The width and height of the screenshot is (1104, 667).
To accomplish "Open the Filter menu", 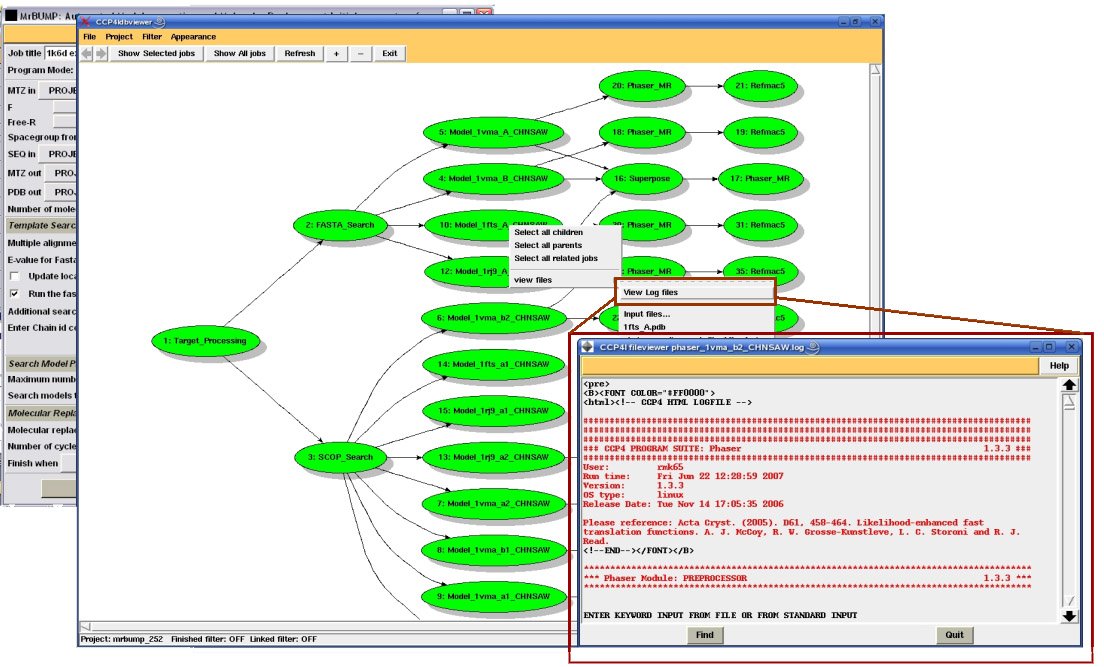I will [151, 37].
